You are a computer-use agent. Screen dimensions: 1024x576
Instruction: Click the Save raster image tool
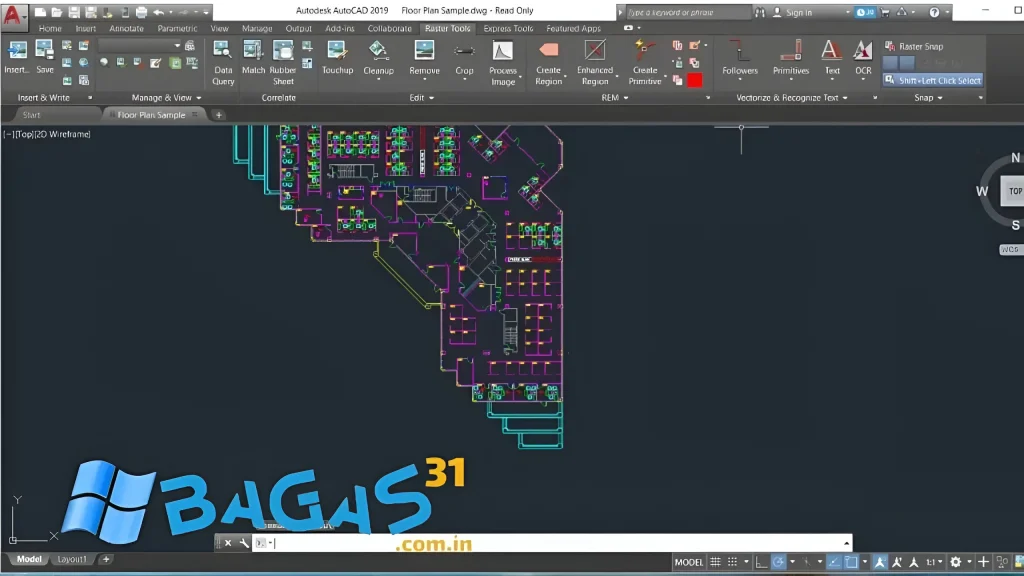coord(44,57)
